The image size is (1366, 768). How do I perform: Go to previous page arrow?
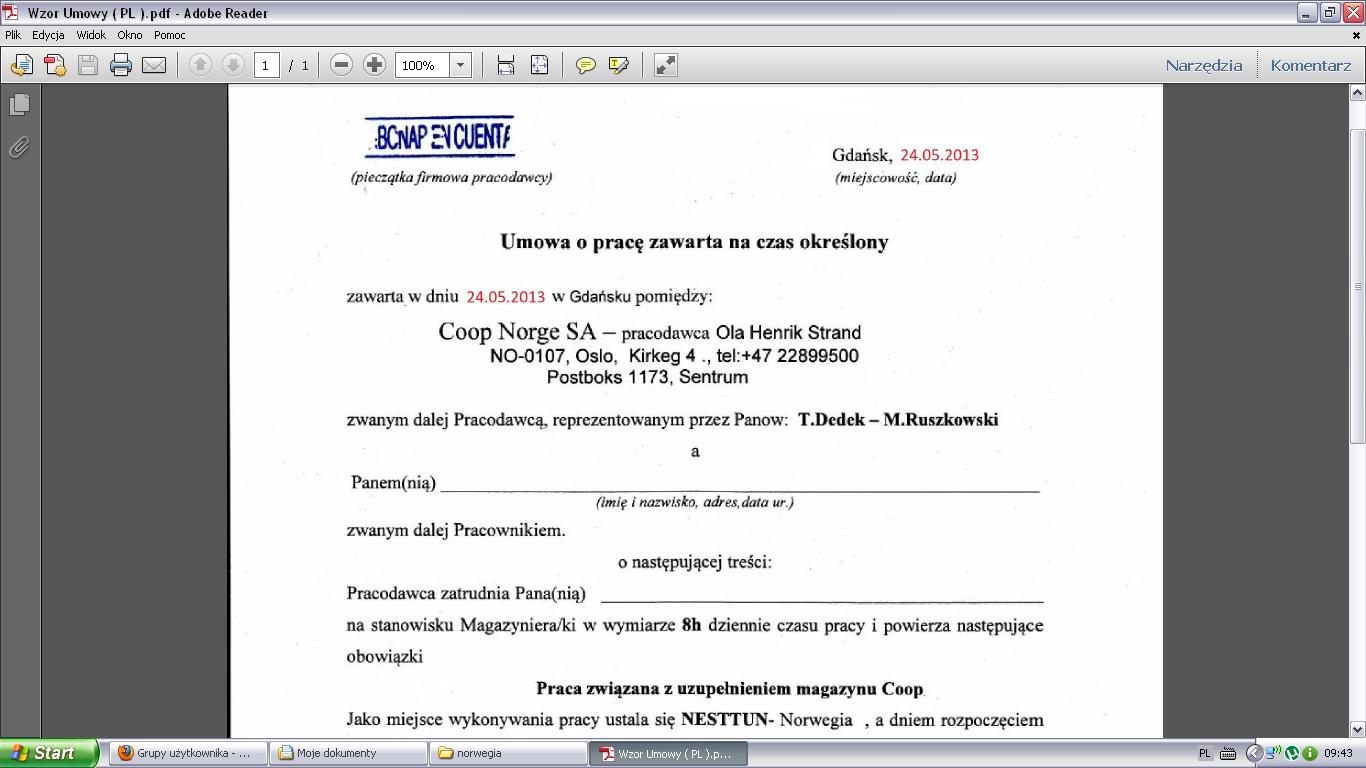(x=200, y=65)
